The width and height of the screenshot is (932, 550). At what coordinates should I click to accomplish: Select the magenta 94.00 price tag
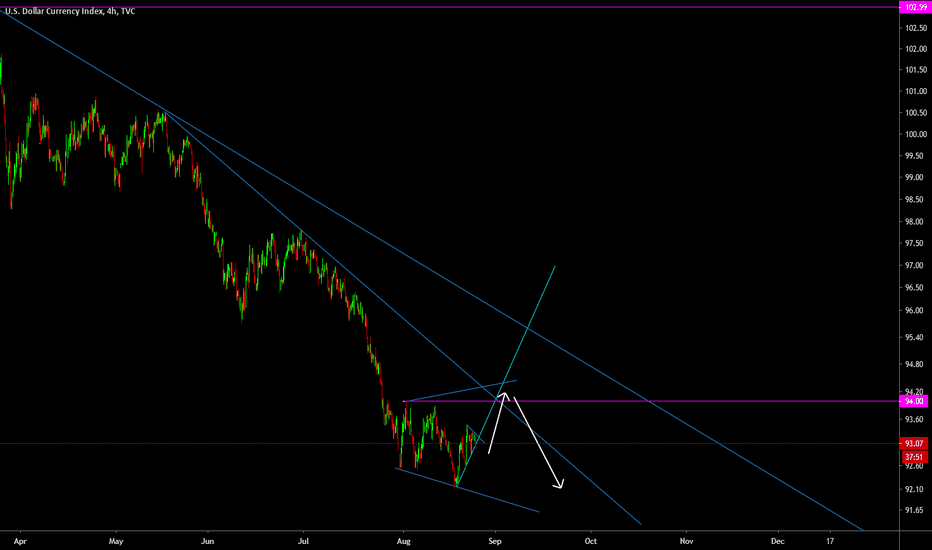pyautogui.click(x=914, y=401)
